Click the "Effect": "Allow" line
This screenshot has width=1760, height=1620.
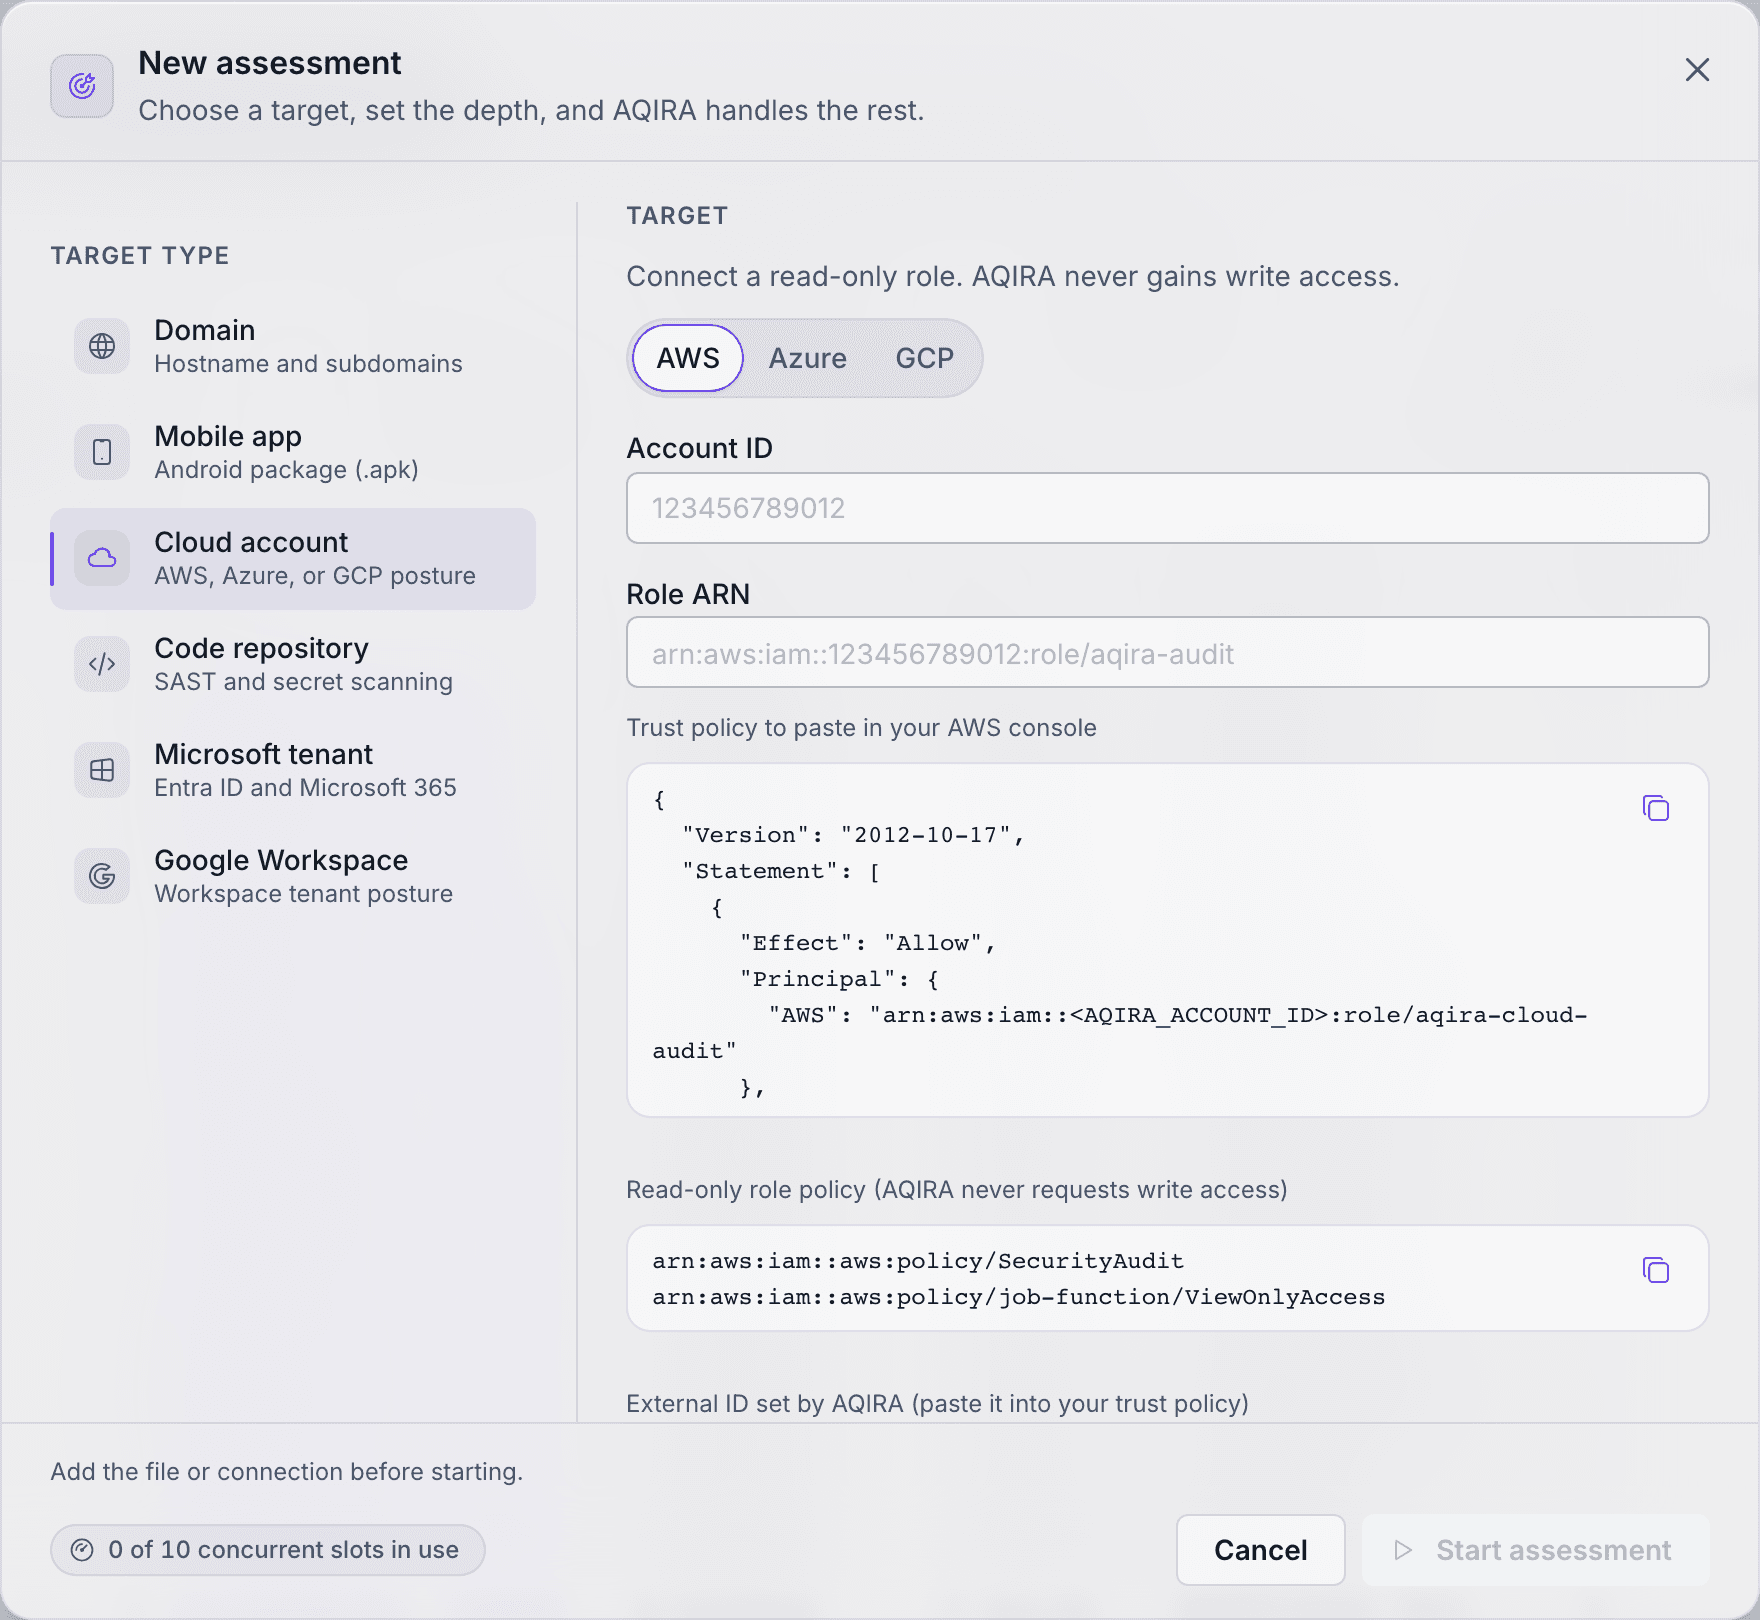click(x=868, y=943)
